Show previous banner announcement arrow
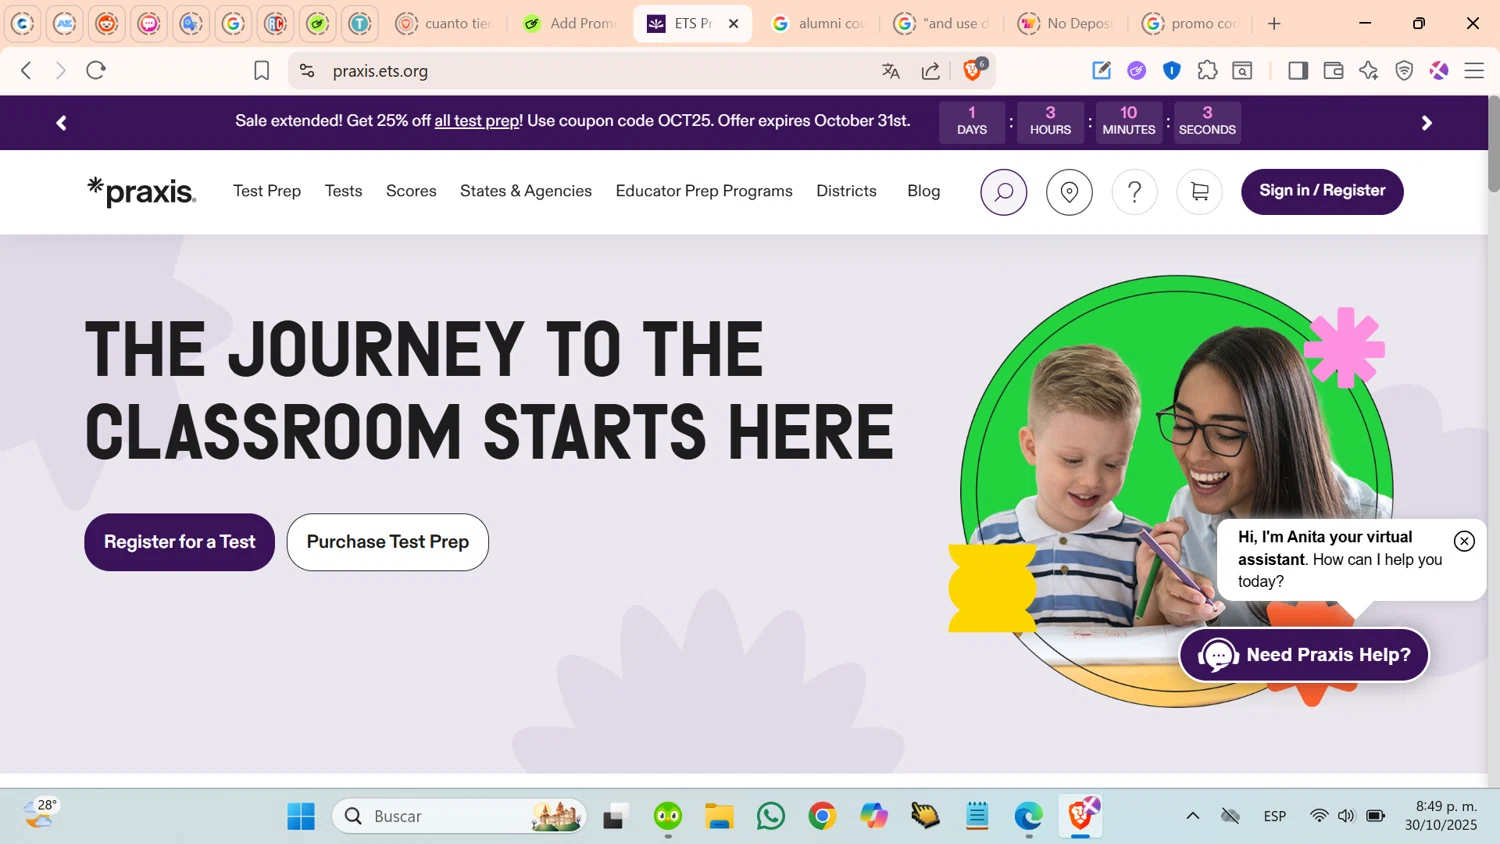The height and width of the screenshot is (844, 1500). (61, 123)
